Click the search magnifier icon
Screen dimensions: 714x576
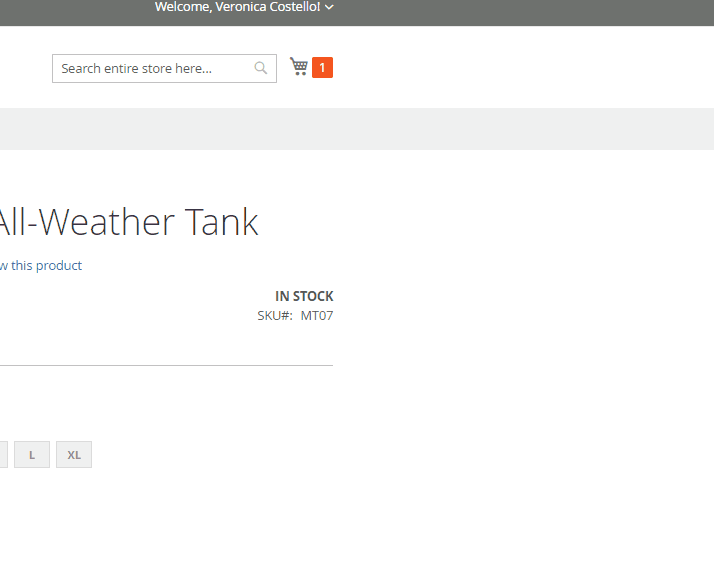tap(260, 68)
